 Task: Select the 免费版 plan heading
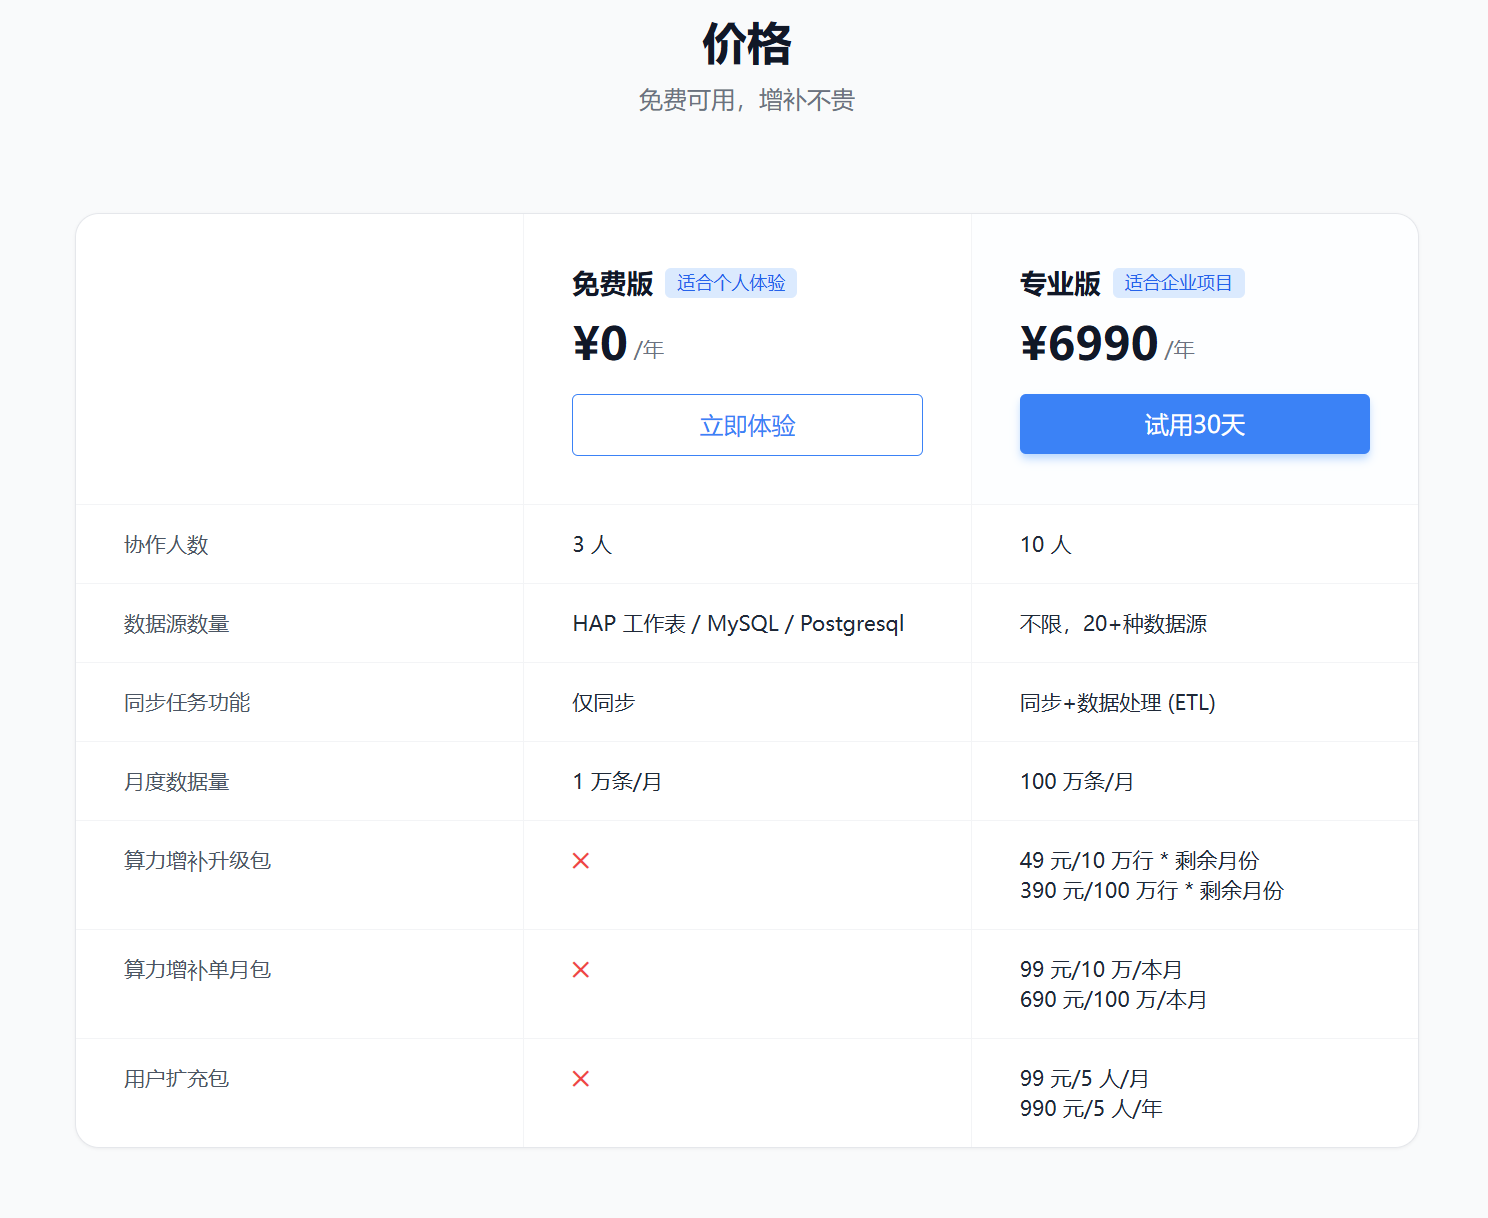pyautogui.click(x=612, y=284)
